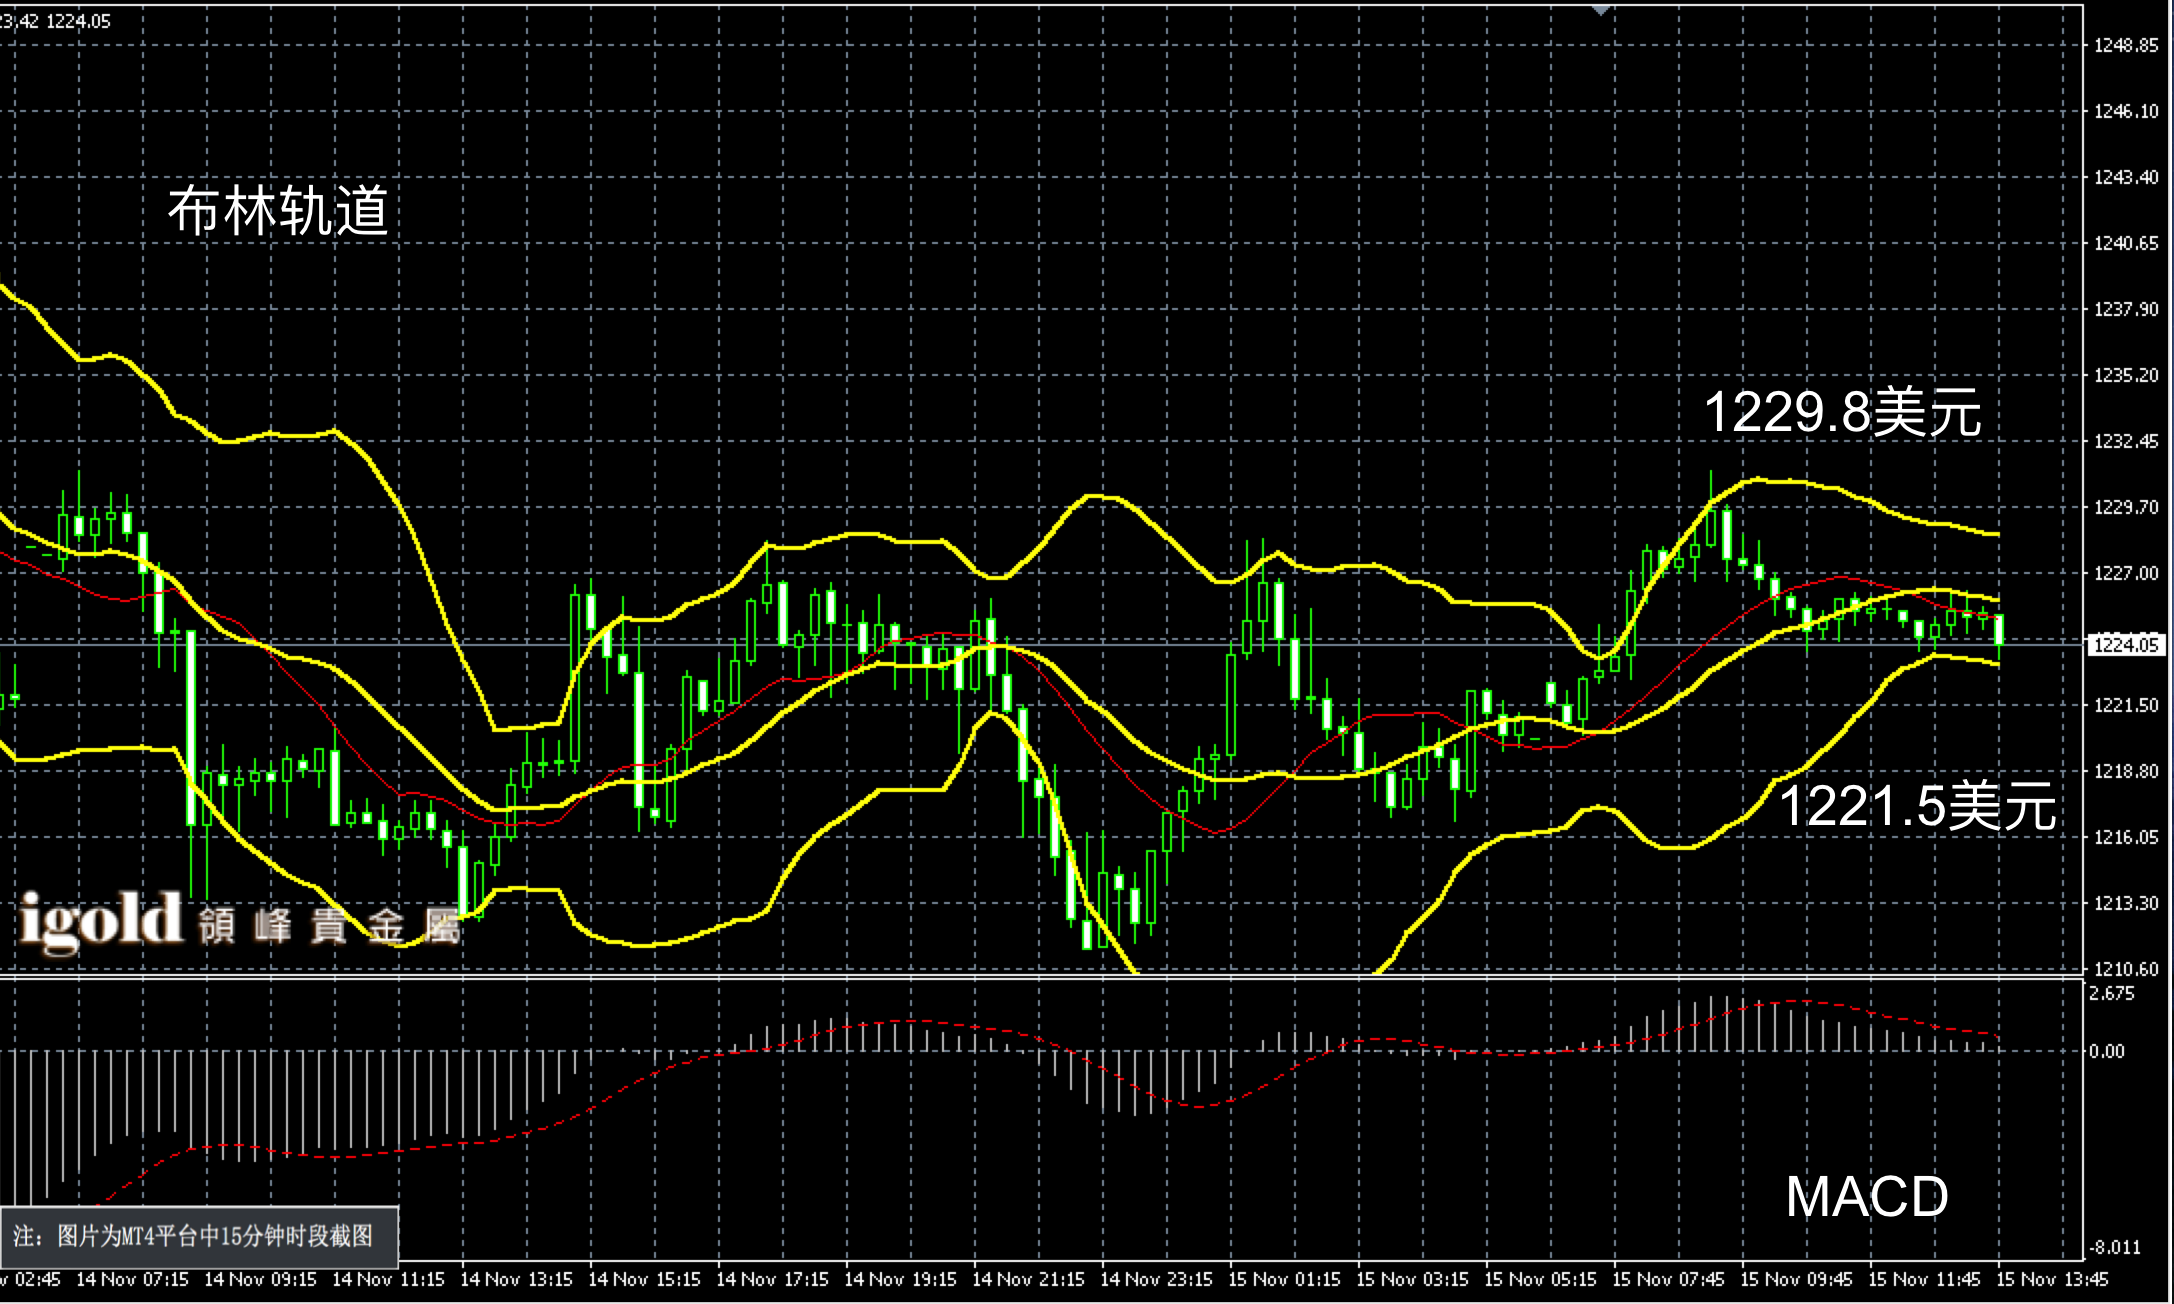
Task: Click the current price tag 1224.05
Action: click(x=2126, y=645)
